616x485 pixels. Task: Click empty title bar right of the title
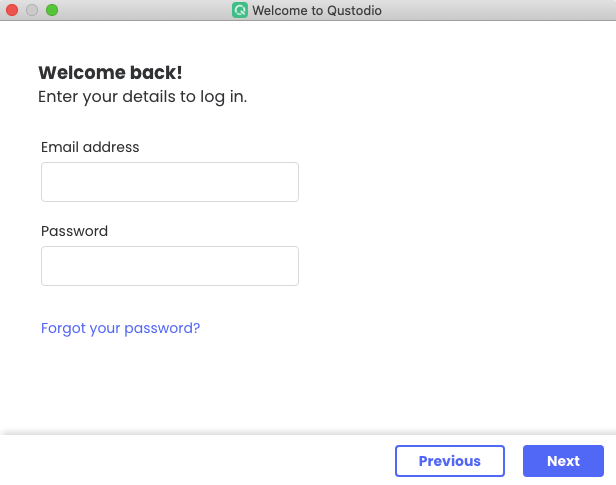tap(500, 11)
